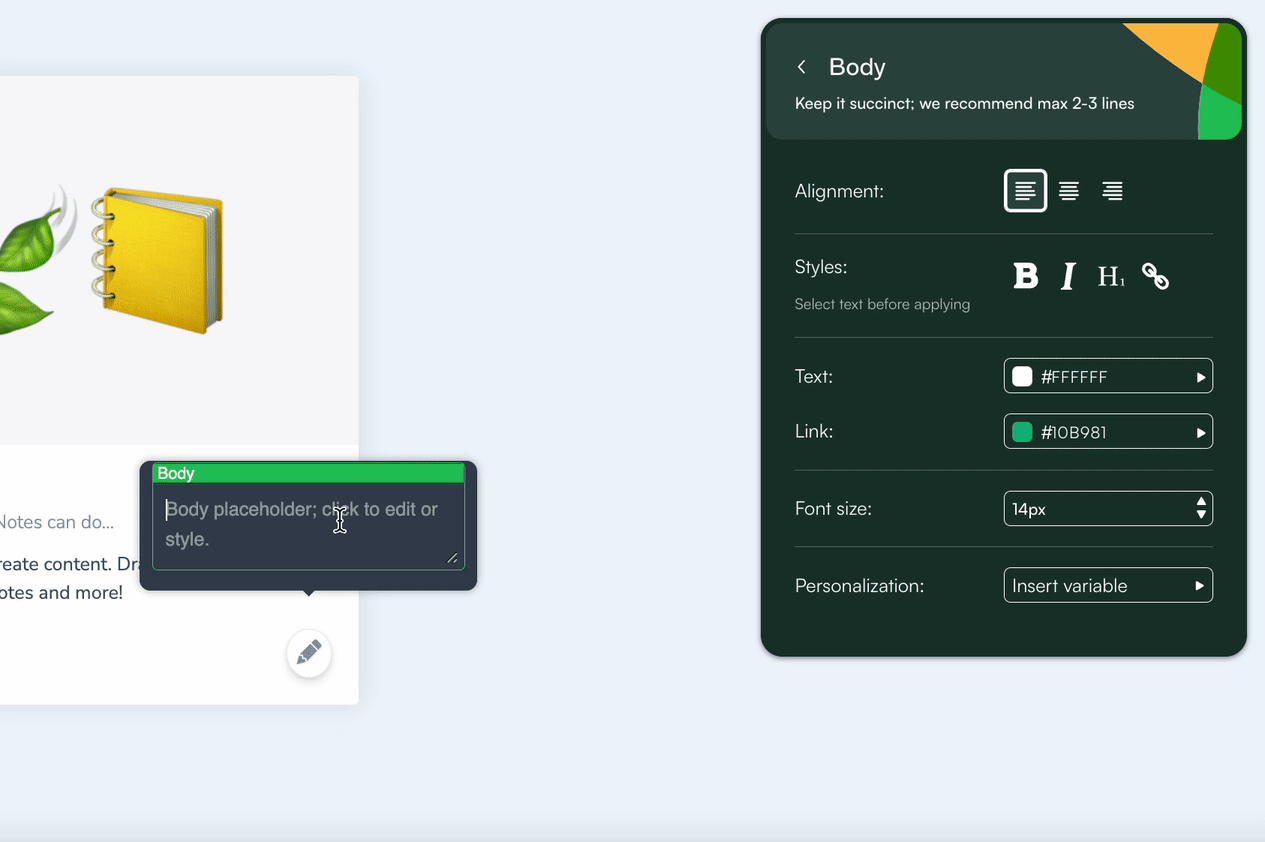Apply H1 heading style
This screenshot has width=1265, height=842.
(x=1110, y=276)
